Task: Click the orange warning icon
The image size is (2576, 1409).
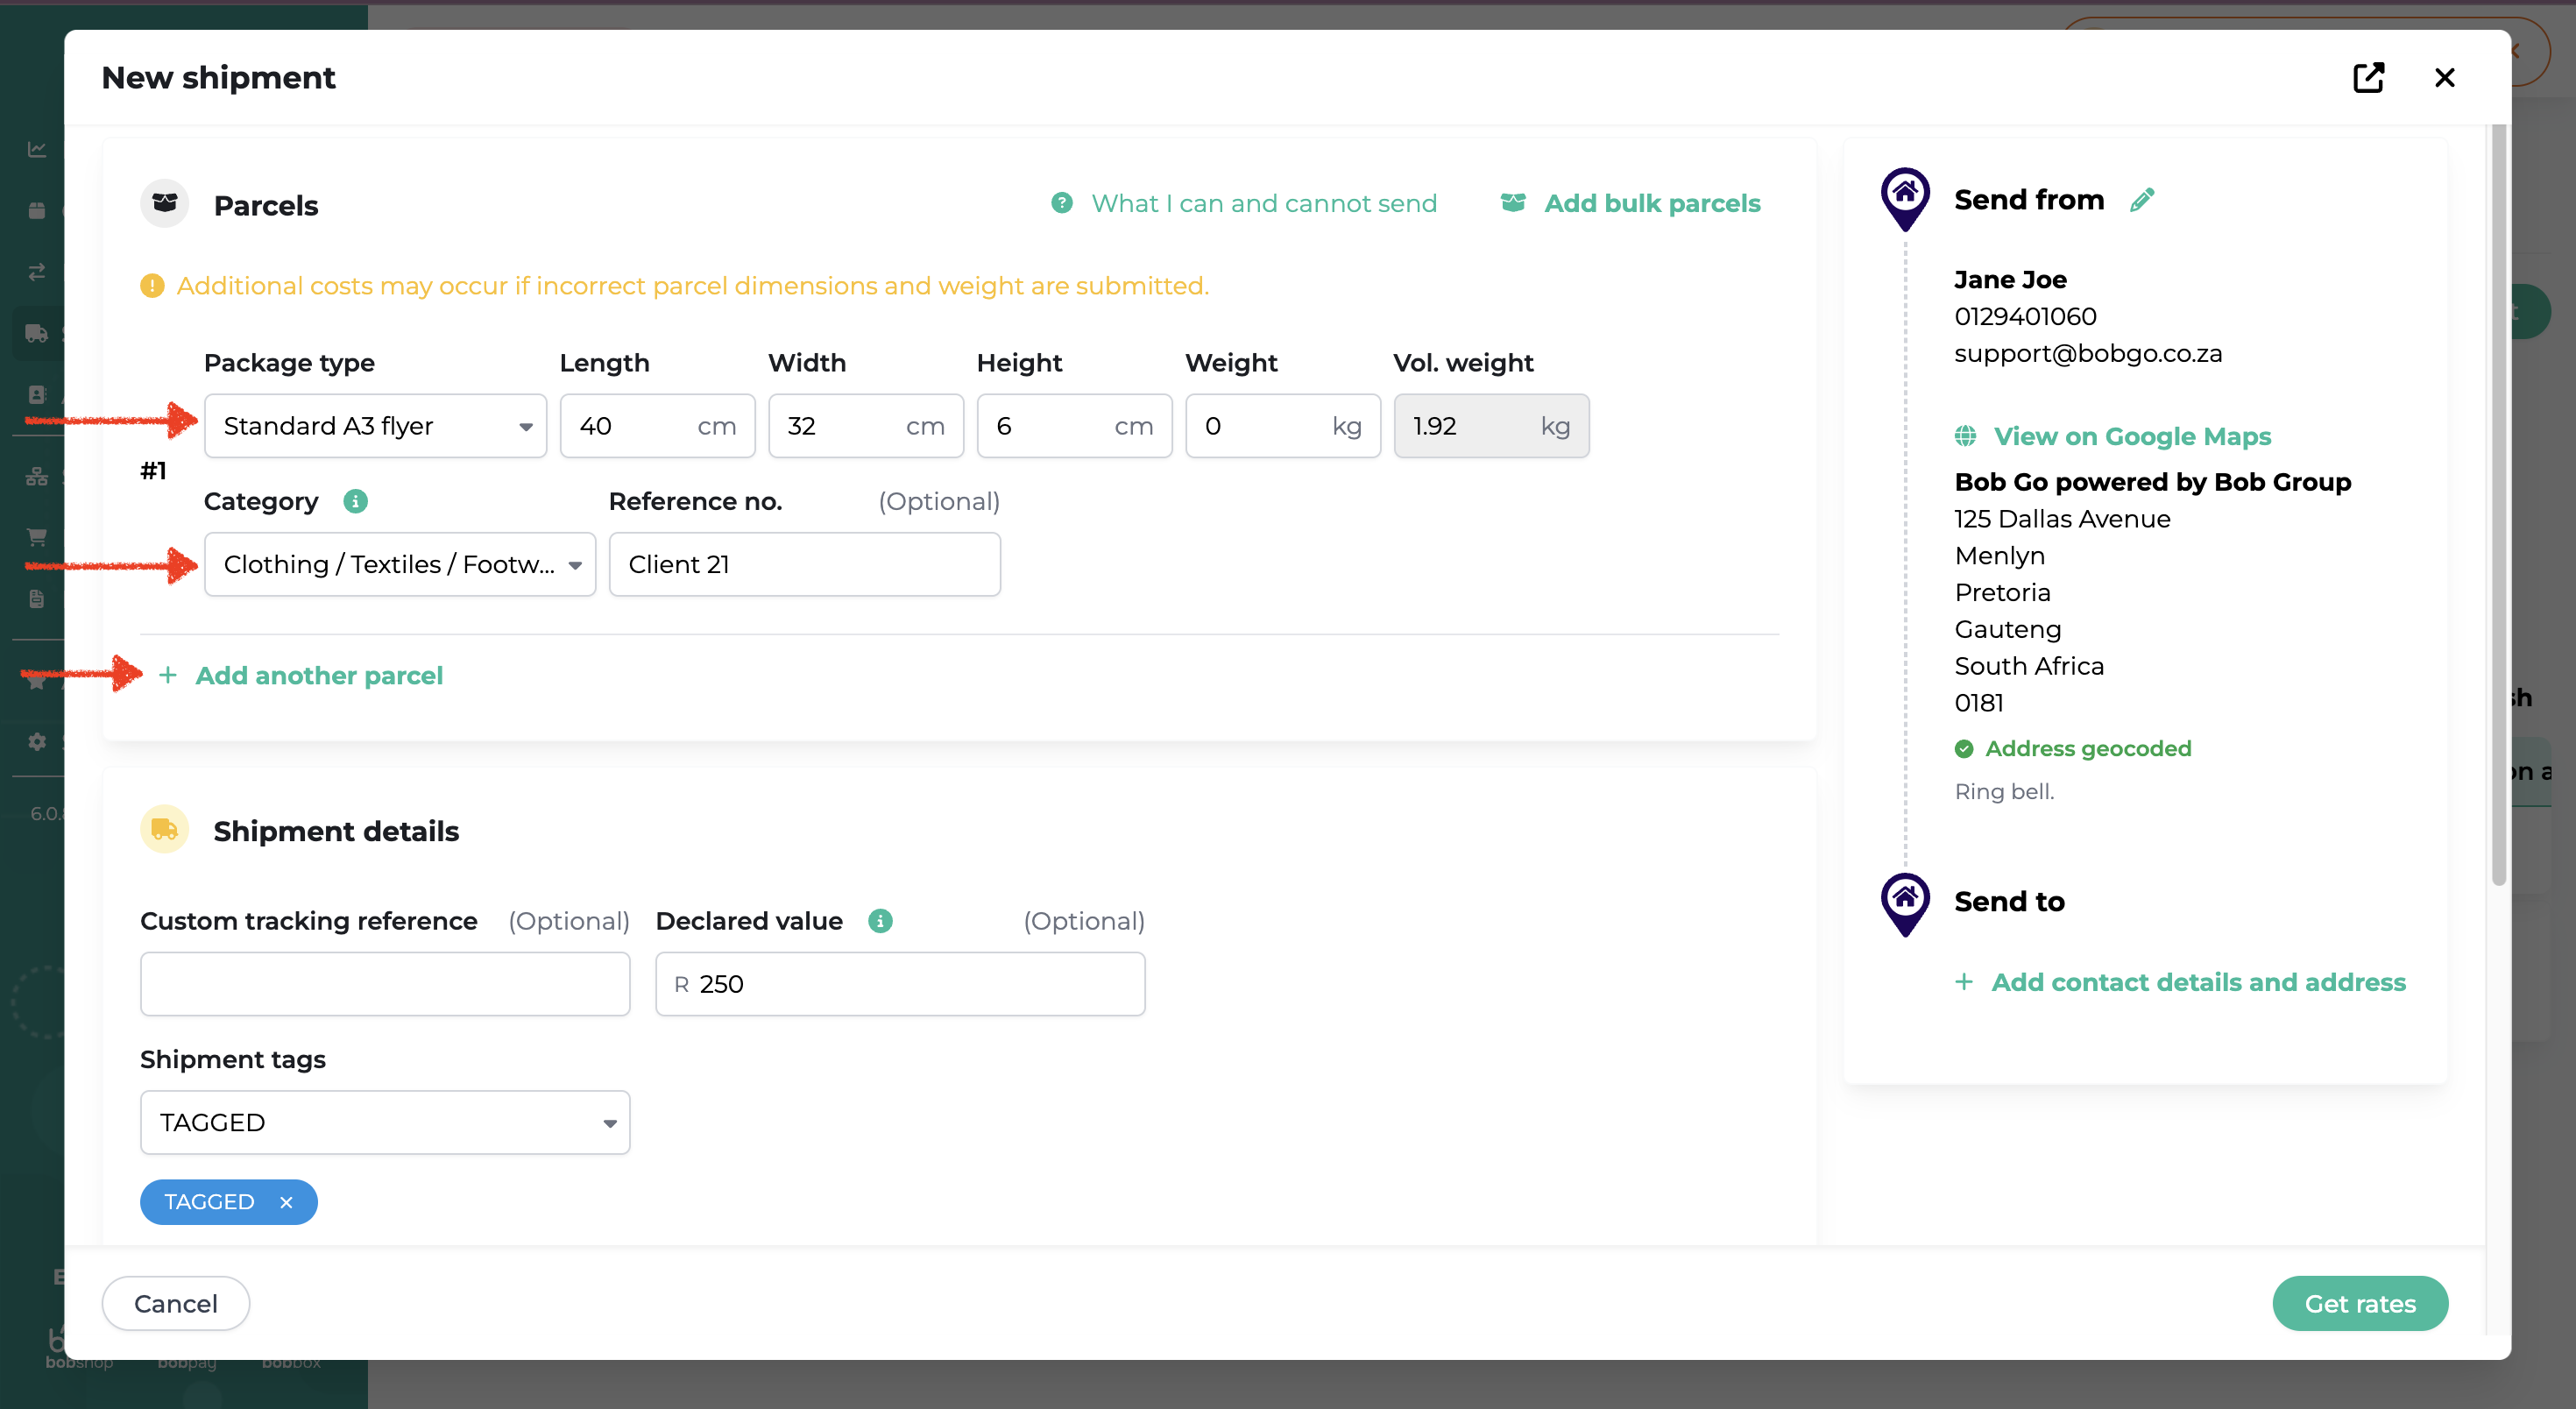Action: pos(152,286)
